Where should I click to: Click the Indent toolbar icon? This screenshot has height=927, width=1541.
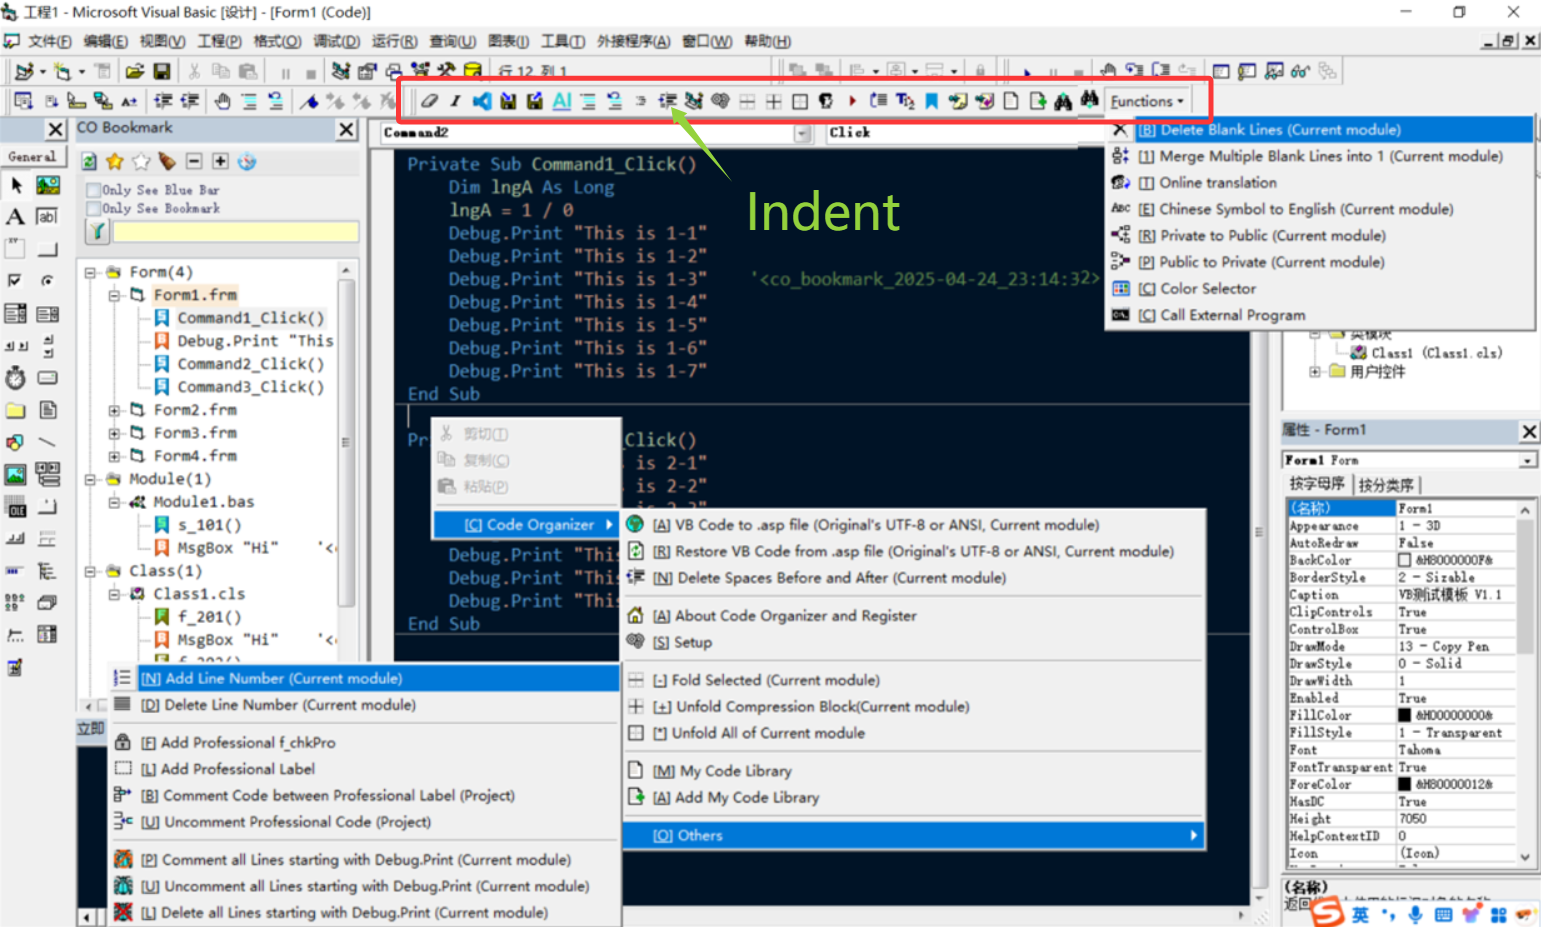tap(667, 101)
